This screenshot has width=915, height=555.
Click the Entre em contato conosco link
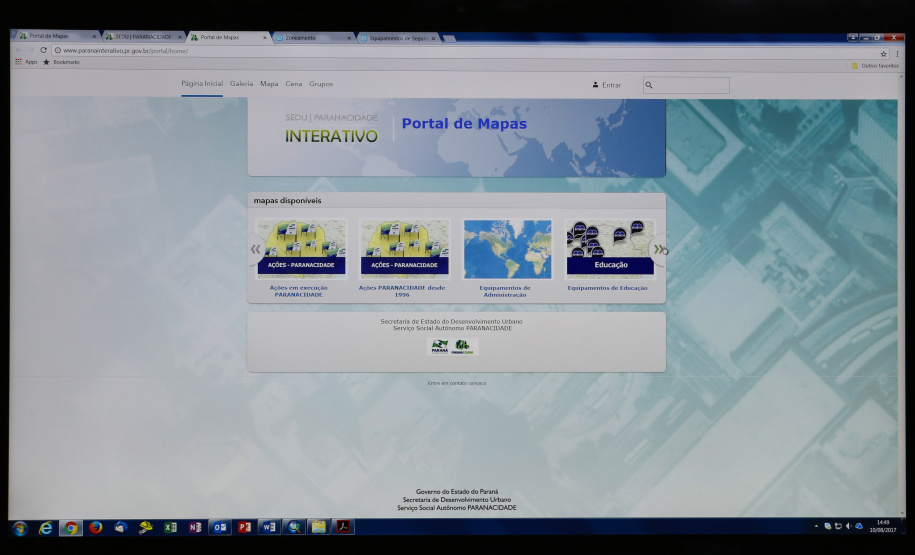click(x=456, y=383)
